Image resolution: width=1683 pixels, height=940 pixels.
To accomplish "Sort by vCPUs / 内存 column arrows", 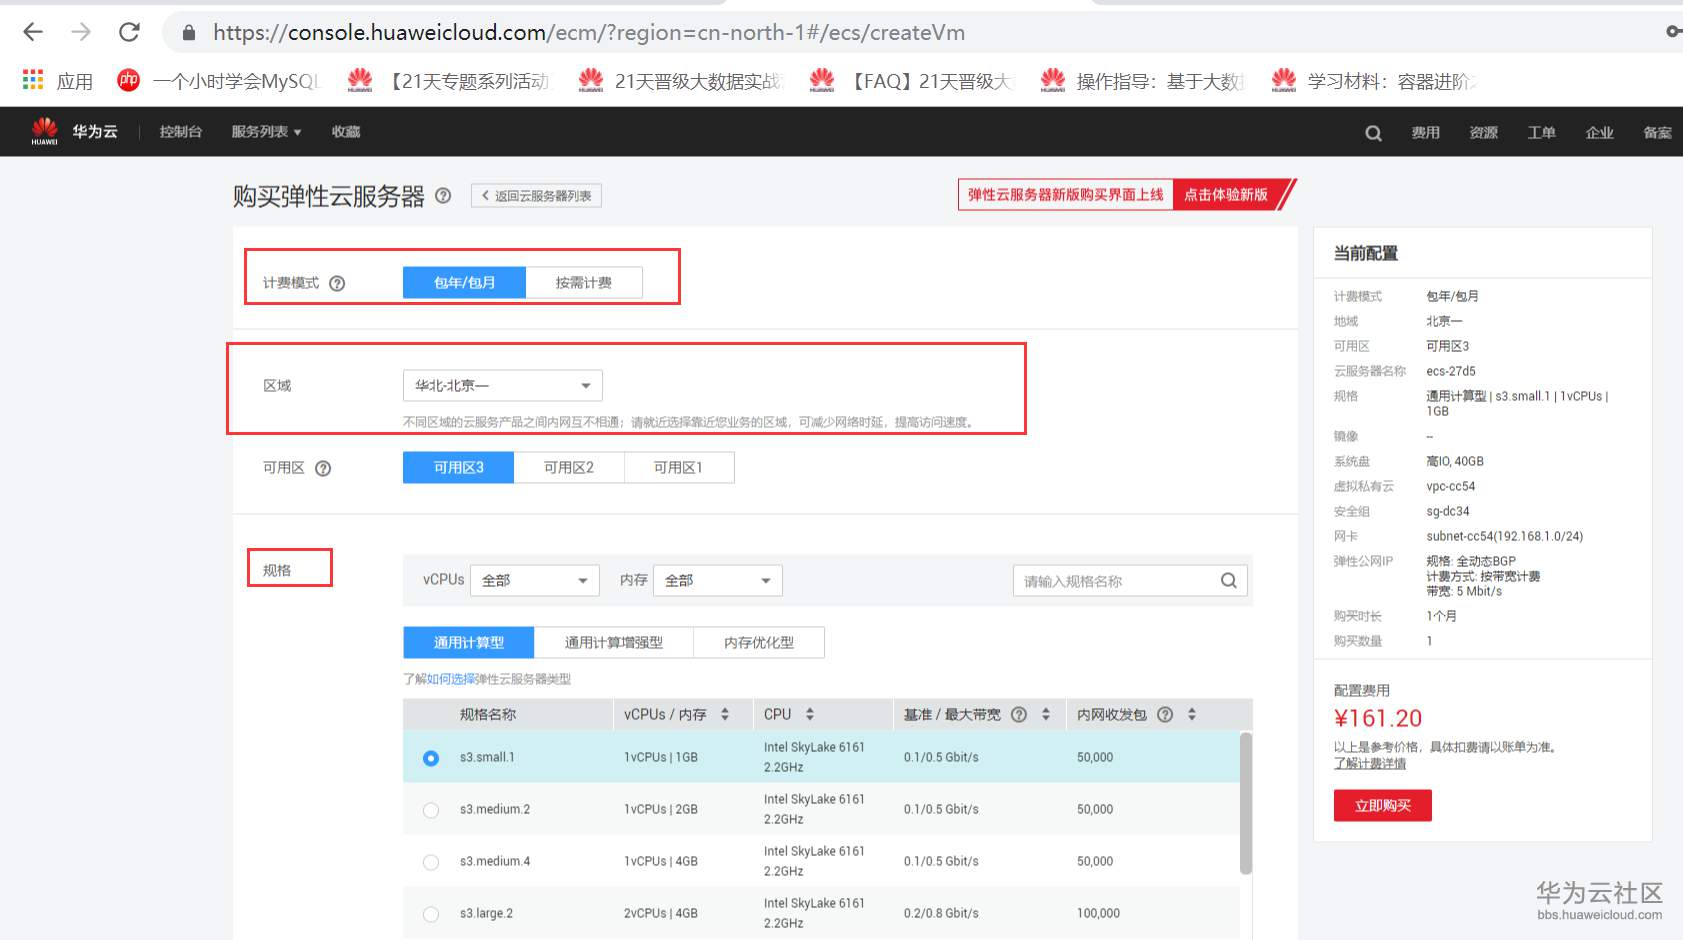I will pos(725,714).
